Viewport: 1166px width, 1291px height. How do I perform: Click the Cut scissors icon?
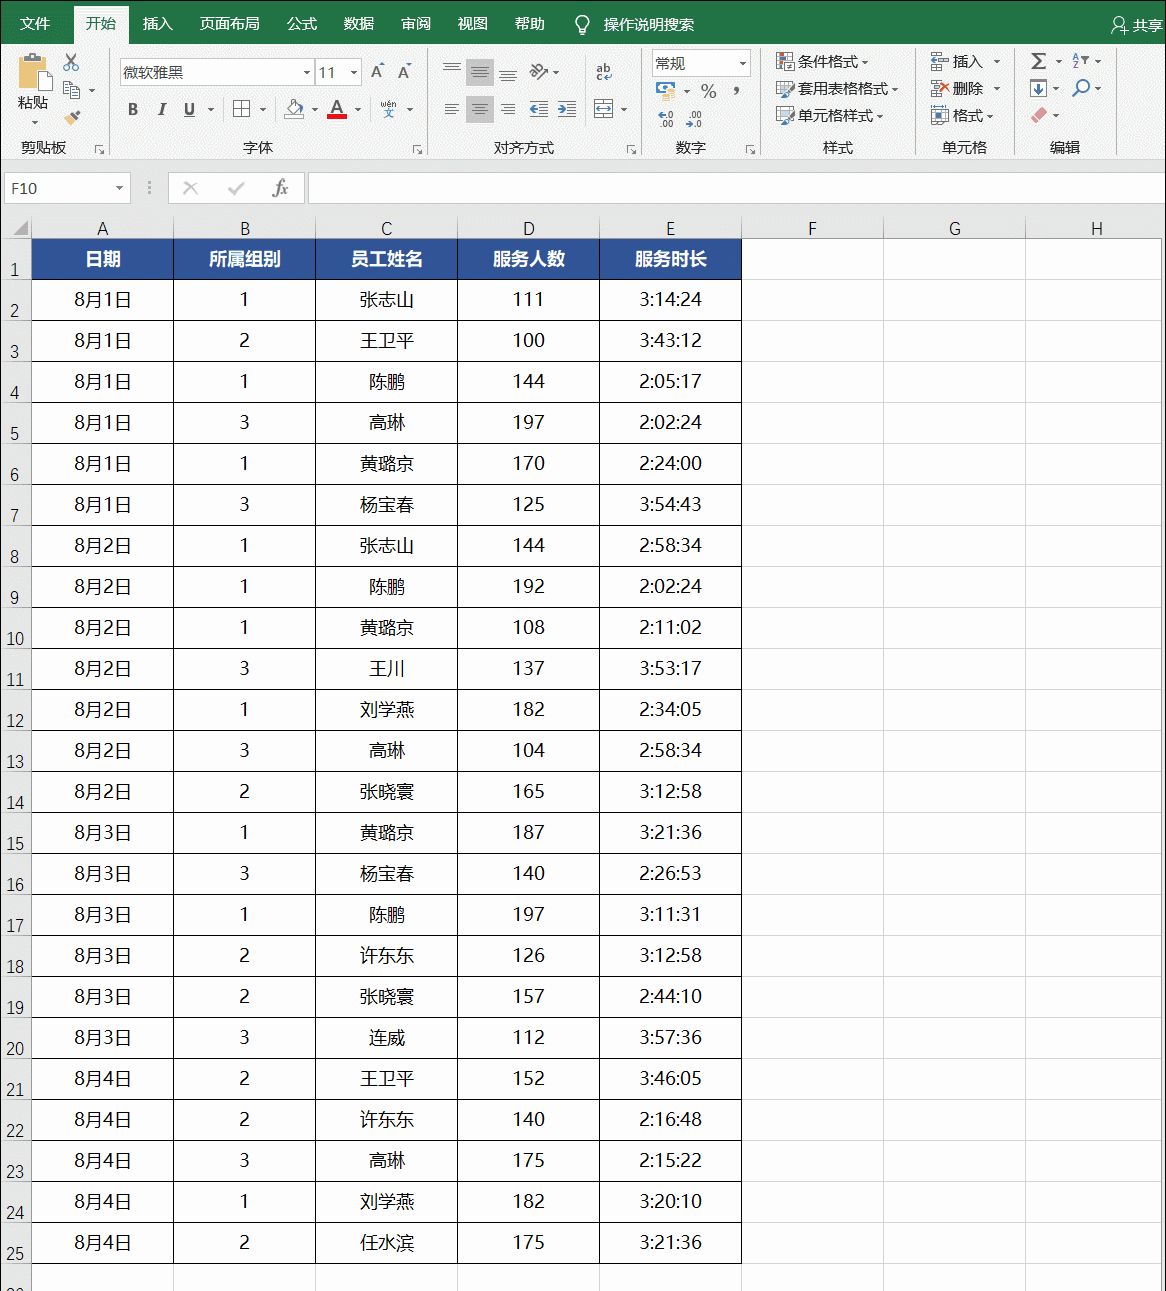coord(71,63)
